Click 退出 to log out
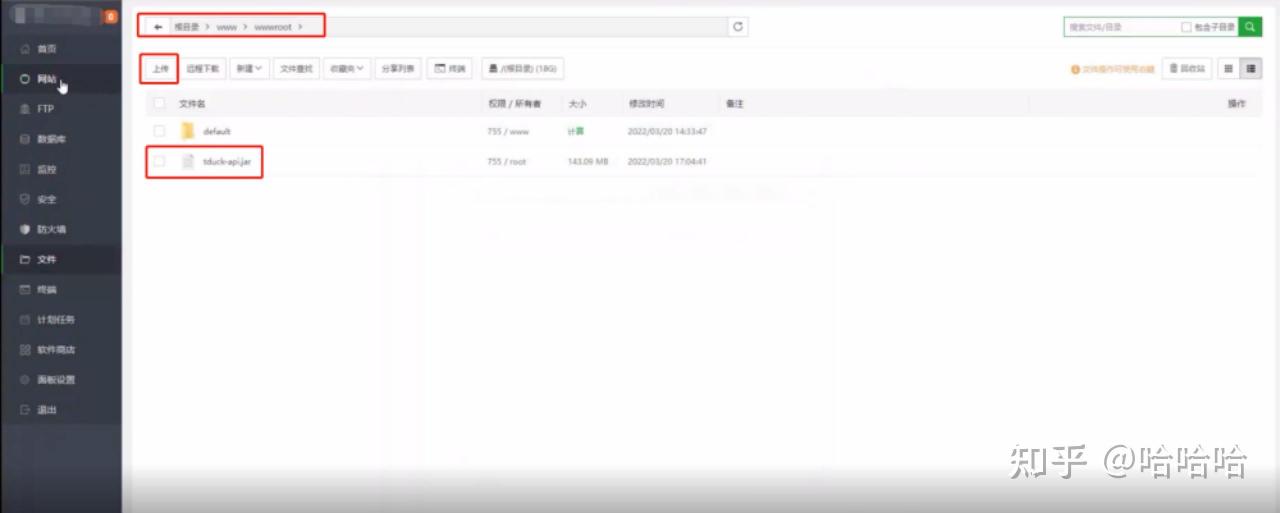Screen dimensions: 1280x513 click(61, 409)
